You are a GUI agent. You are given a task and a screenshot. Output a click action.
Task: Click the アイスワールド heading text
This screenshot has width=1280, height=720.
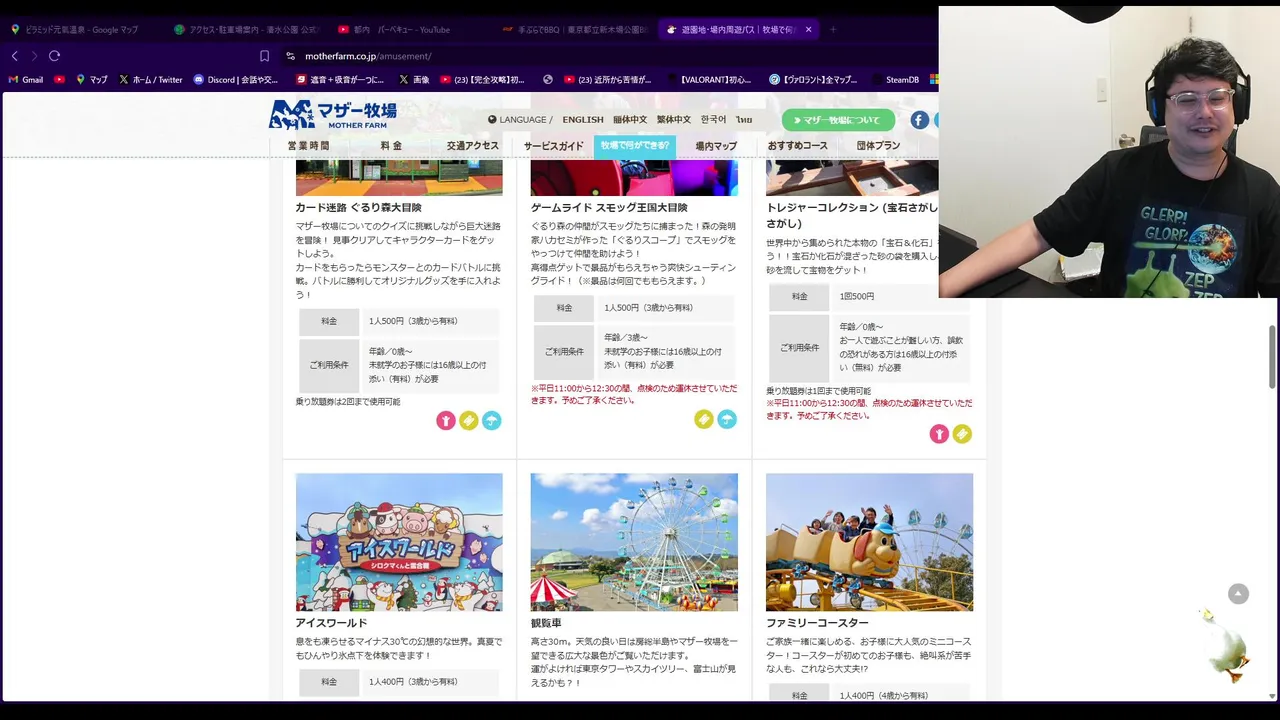pos(331,623)
